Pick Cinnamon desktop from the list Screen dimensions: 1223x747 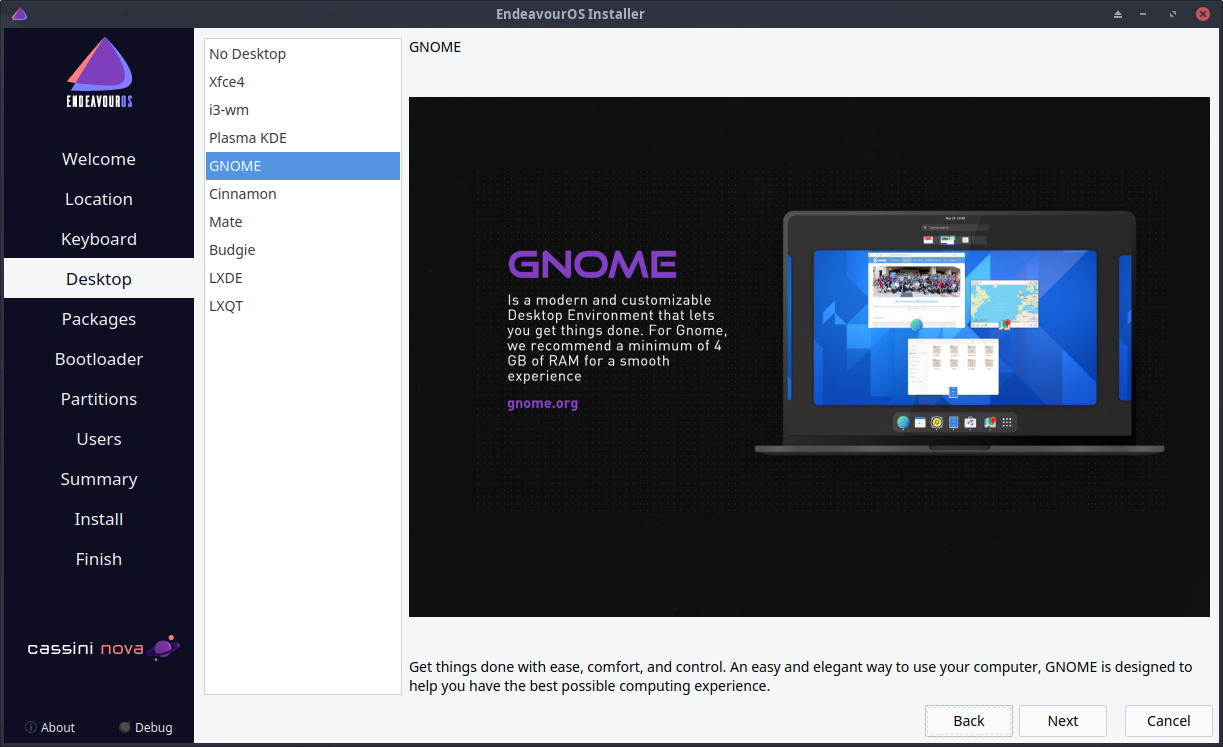click(x=243, y=194)
